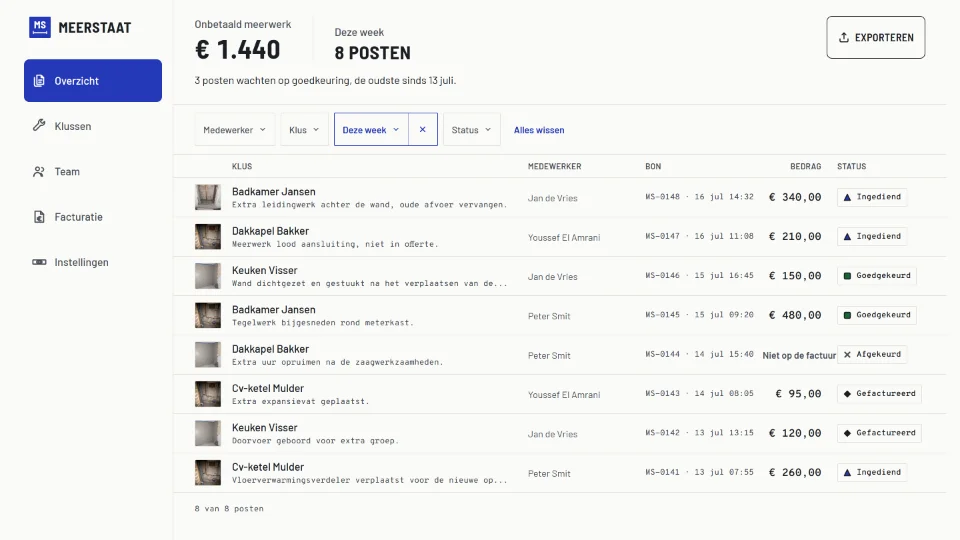Click Jan de Vries in MS-0142 row

[x=553, y=434]
